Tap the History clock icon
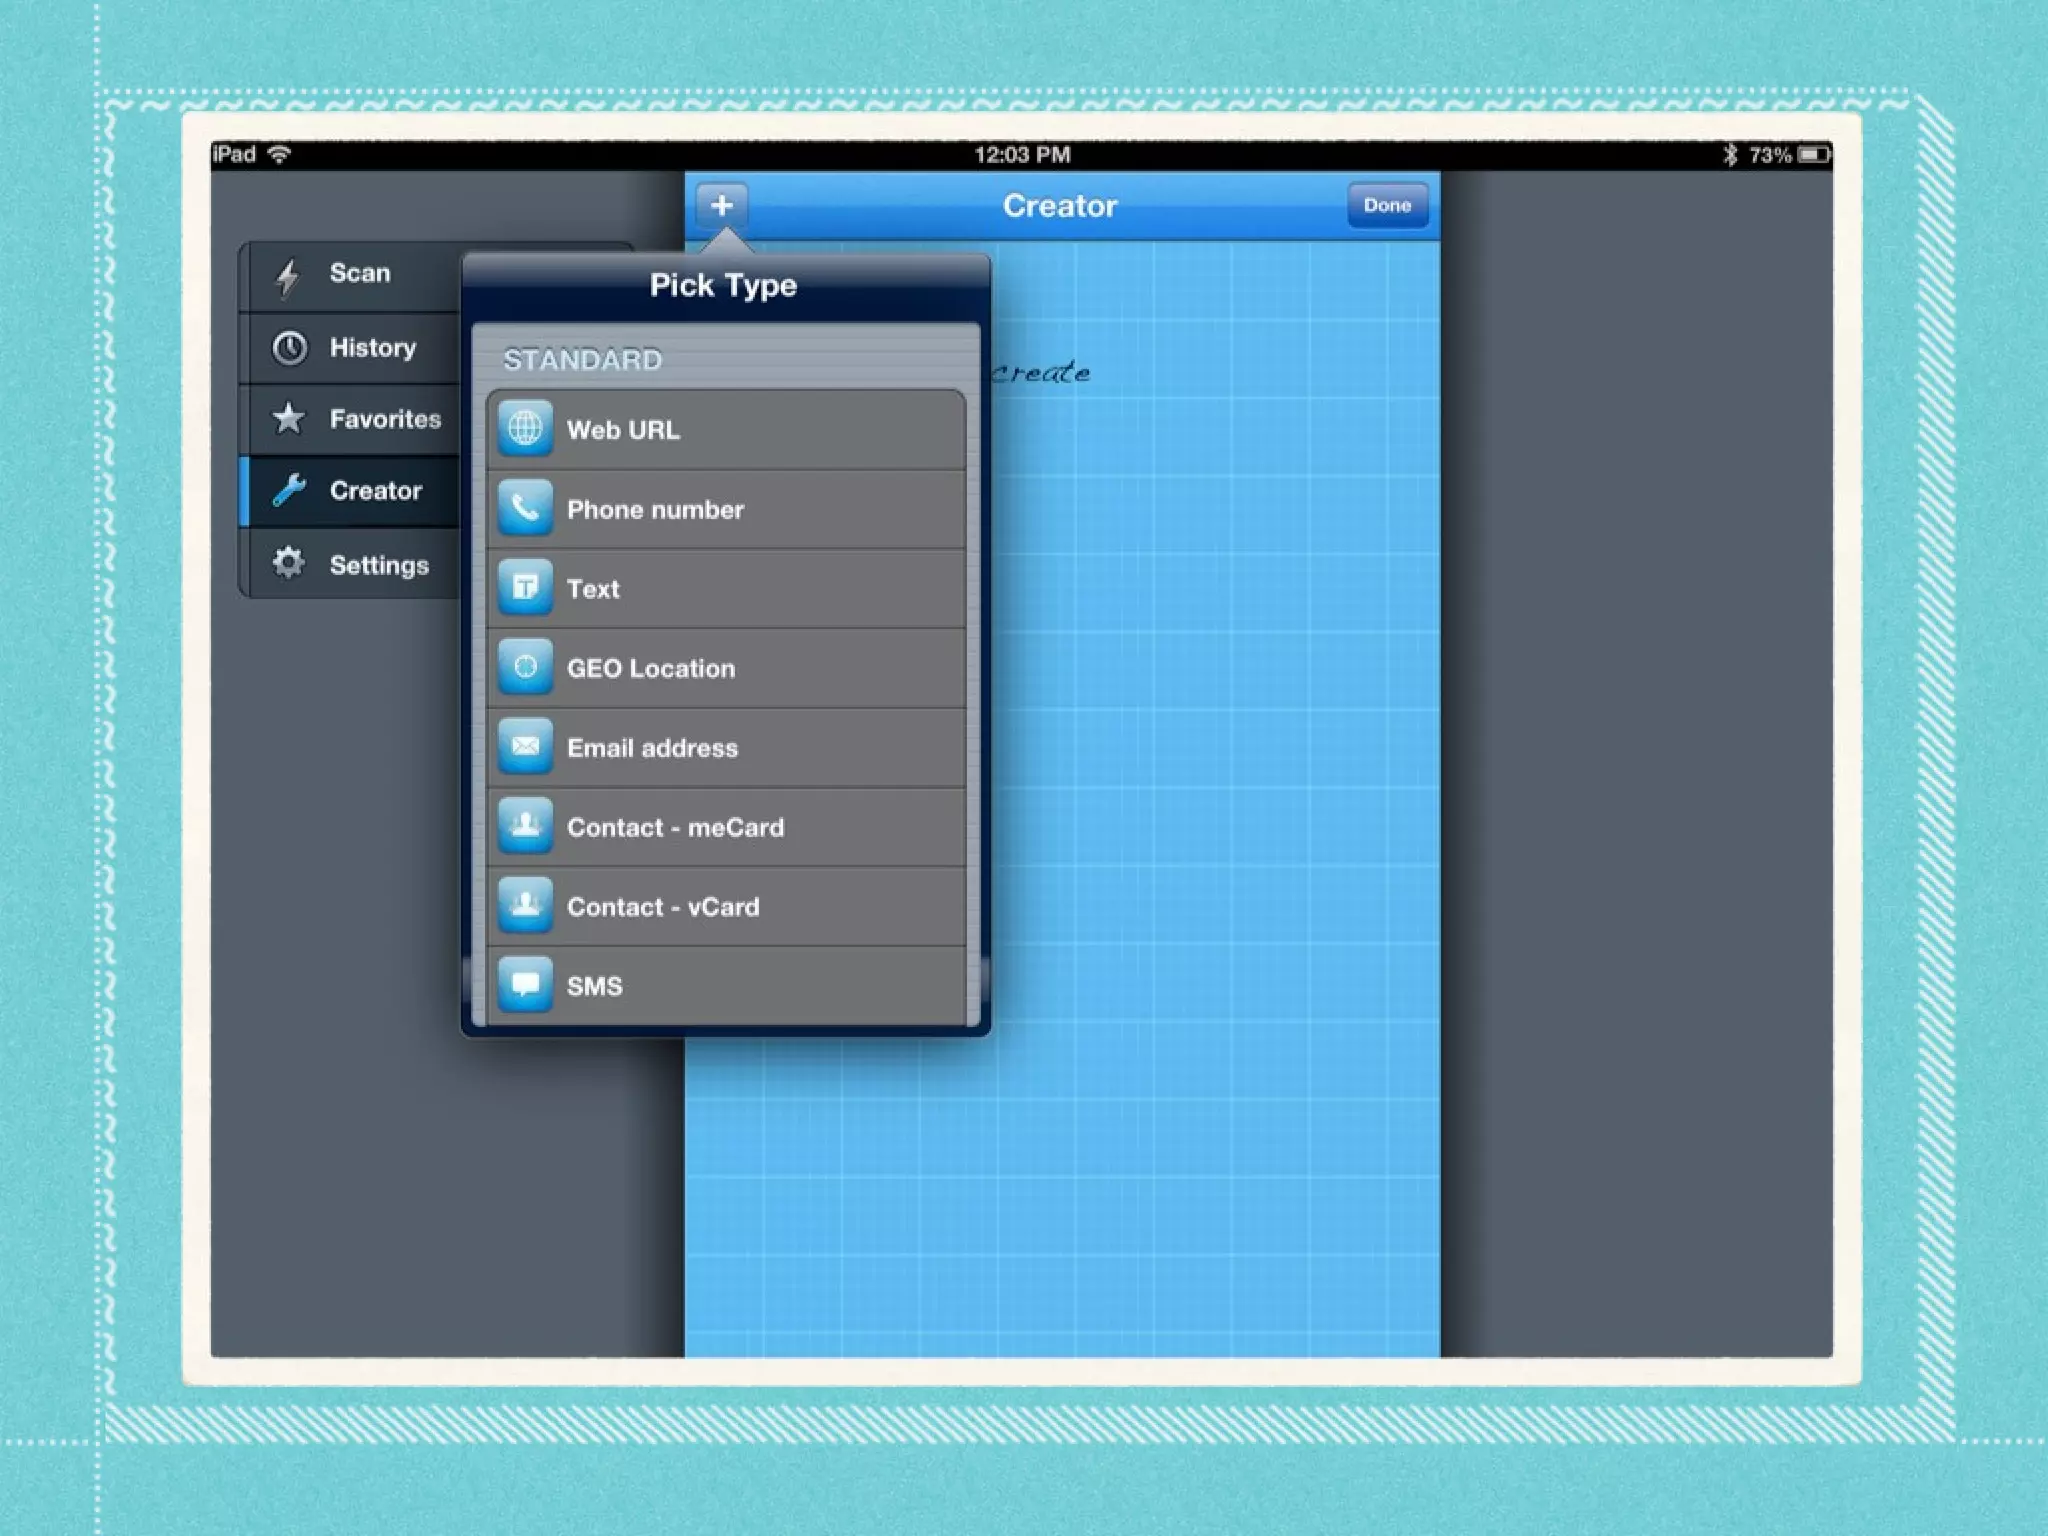This screenshot has width=2048, height=1536. pos(290,348)
